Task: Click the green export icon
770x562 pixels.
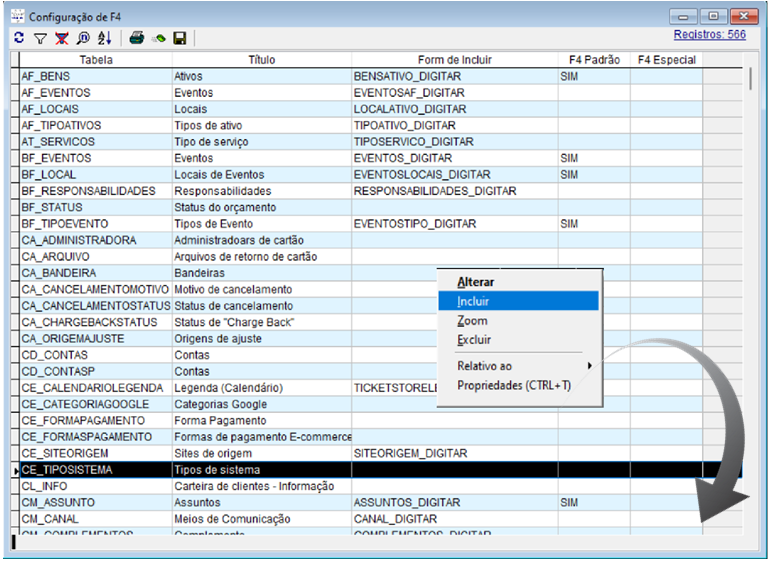Action: point(158,38)
